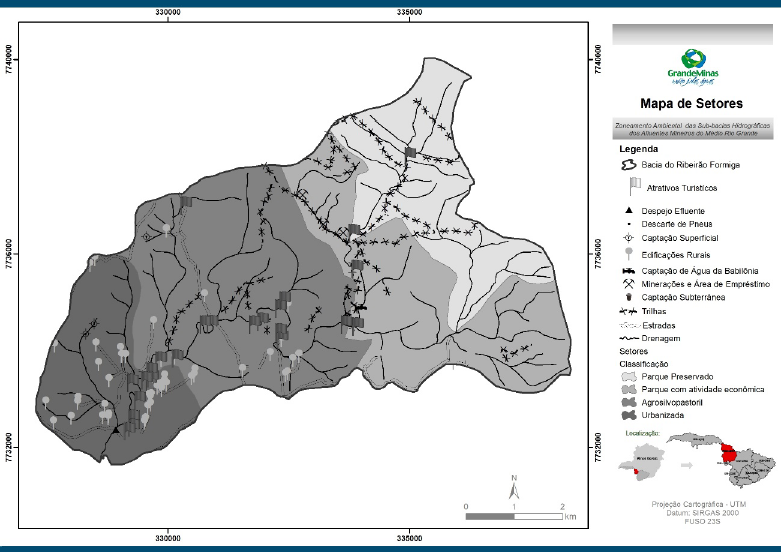Click the Despejo Efluente triangle symbol
Viewport: 782px width, 553px height.
628,211
